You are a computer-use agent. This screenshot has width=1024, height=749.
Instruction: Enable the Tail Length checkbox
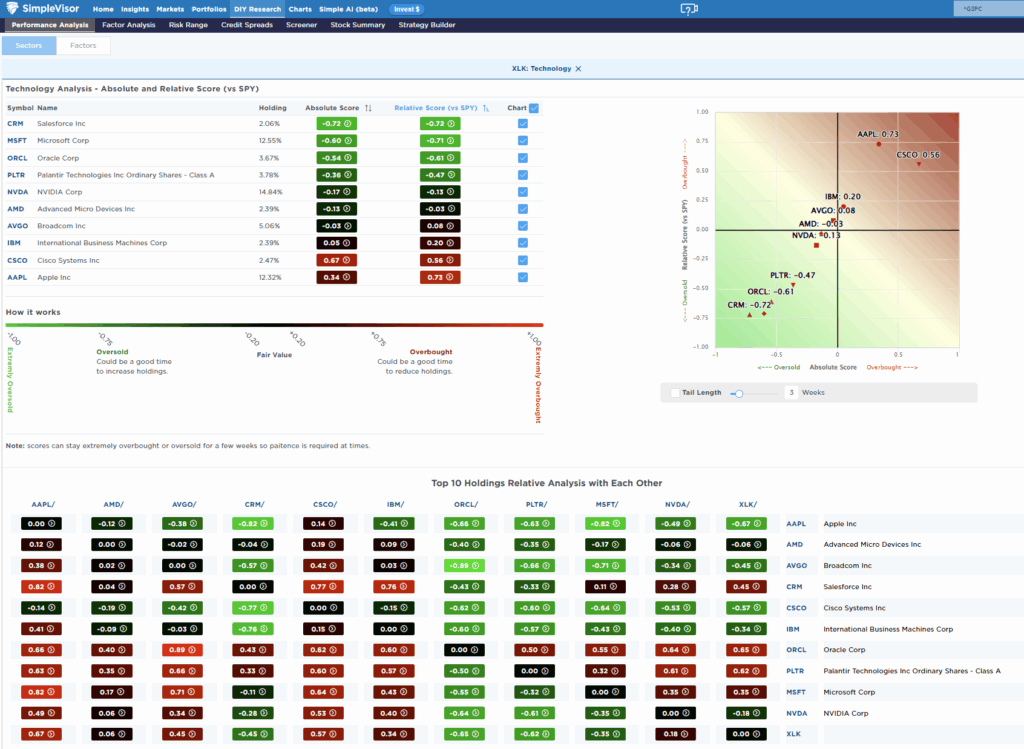point(675,392)
